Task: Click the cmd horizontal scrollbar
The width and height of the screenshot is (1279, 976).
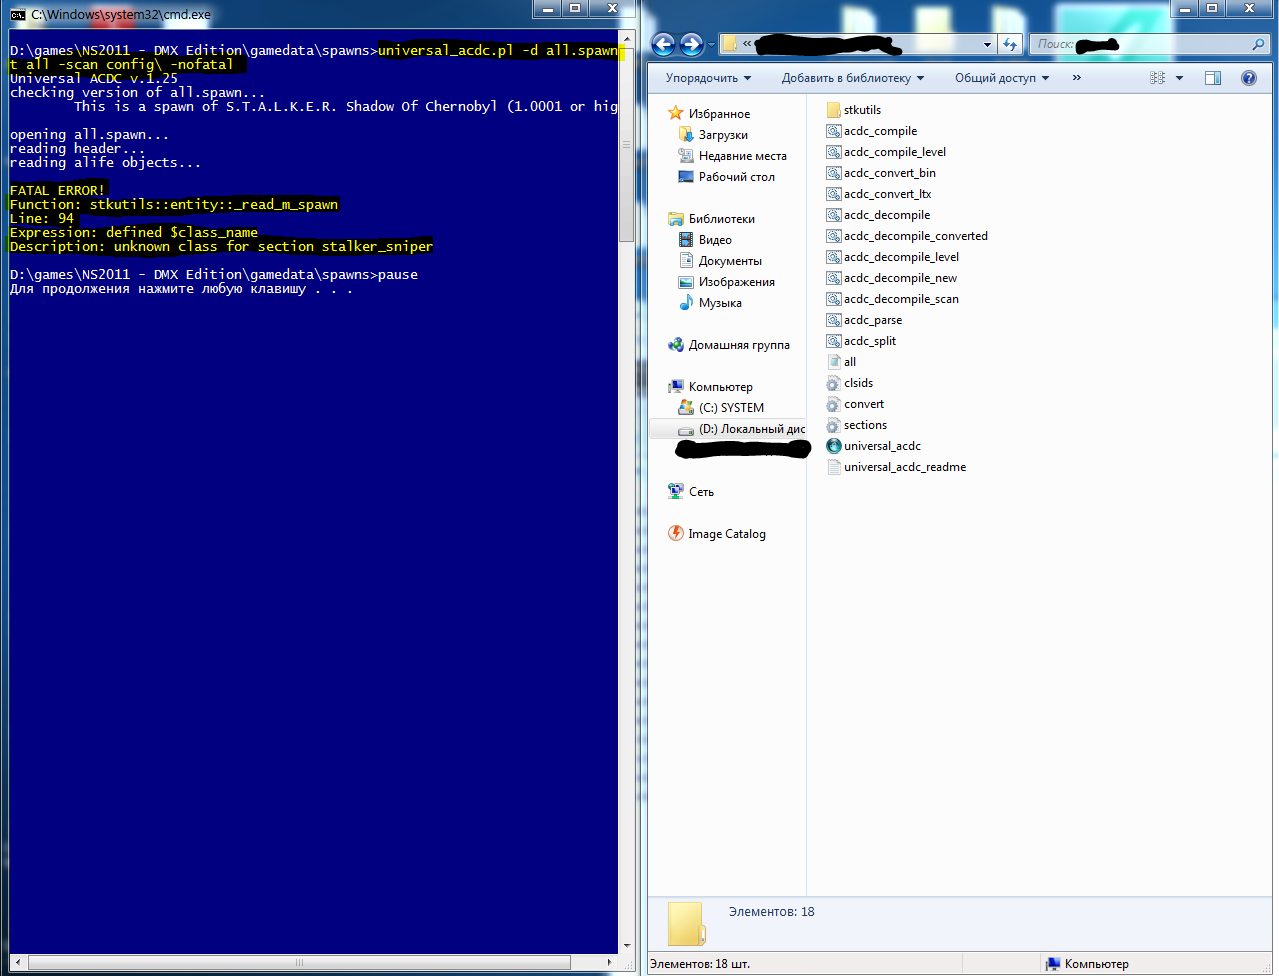Action: point(299,962)
